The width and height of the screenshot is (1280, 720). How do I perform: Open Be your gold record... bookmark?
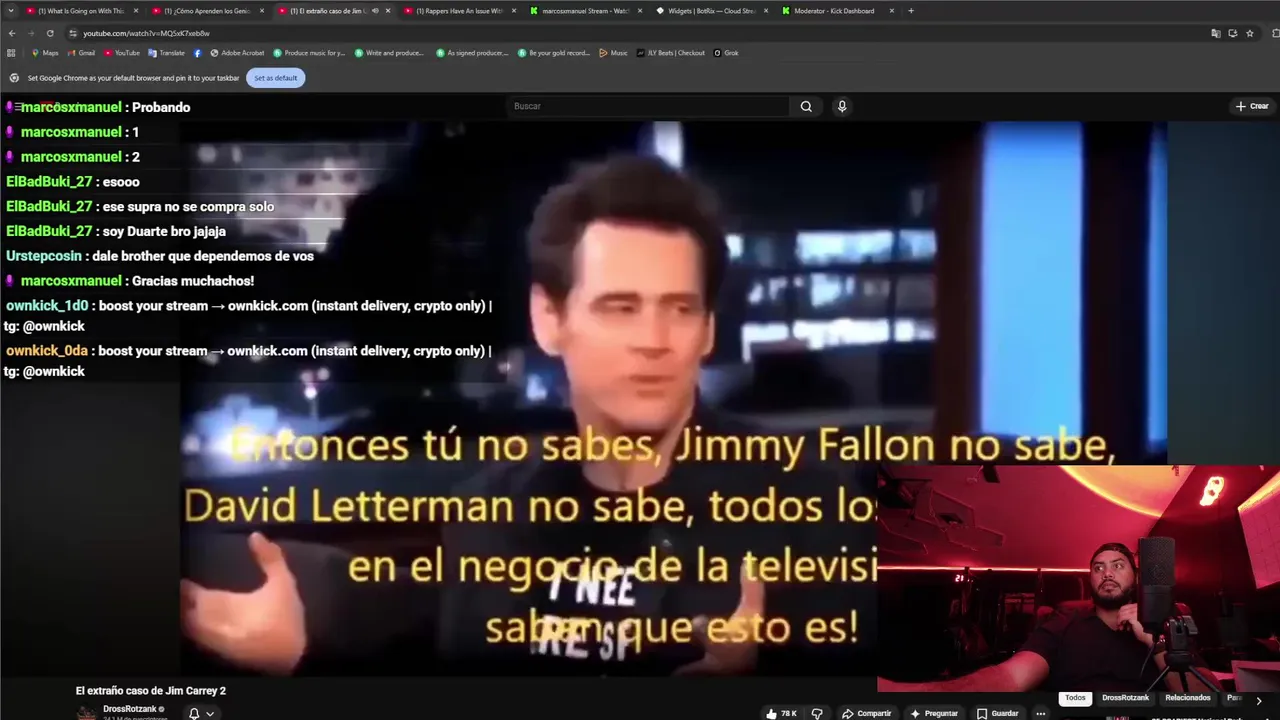pos(554,53)
